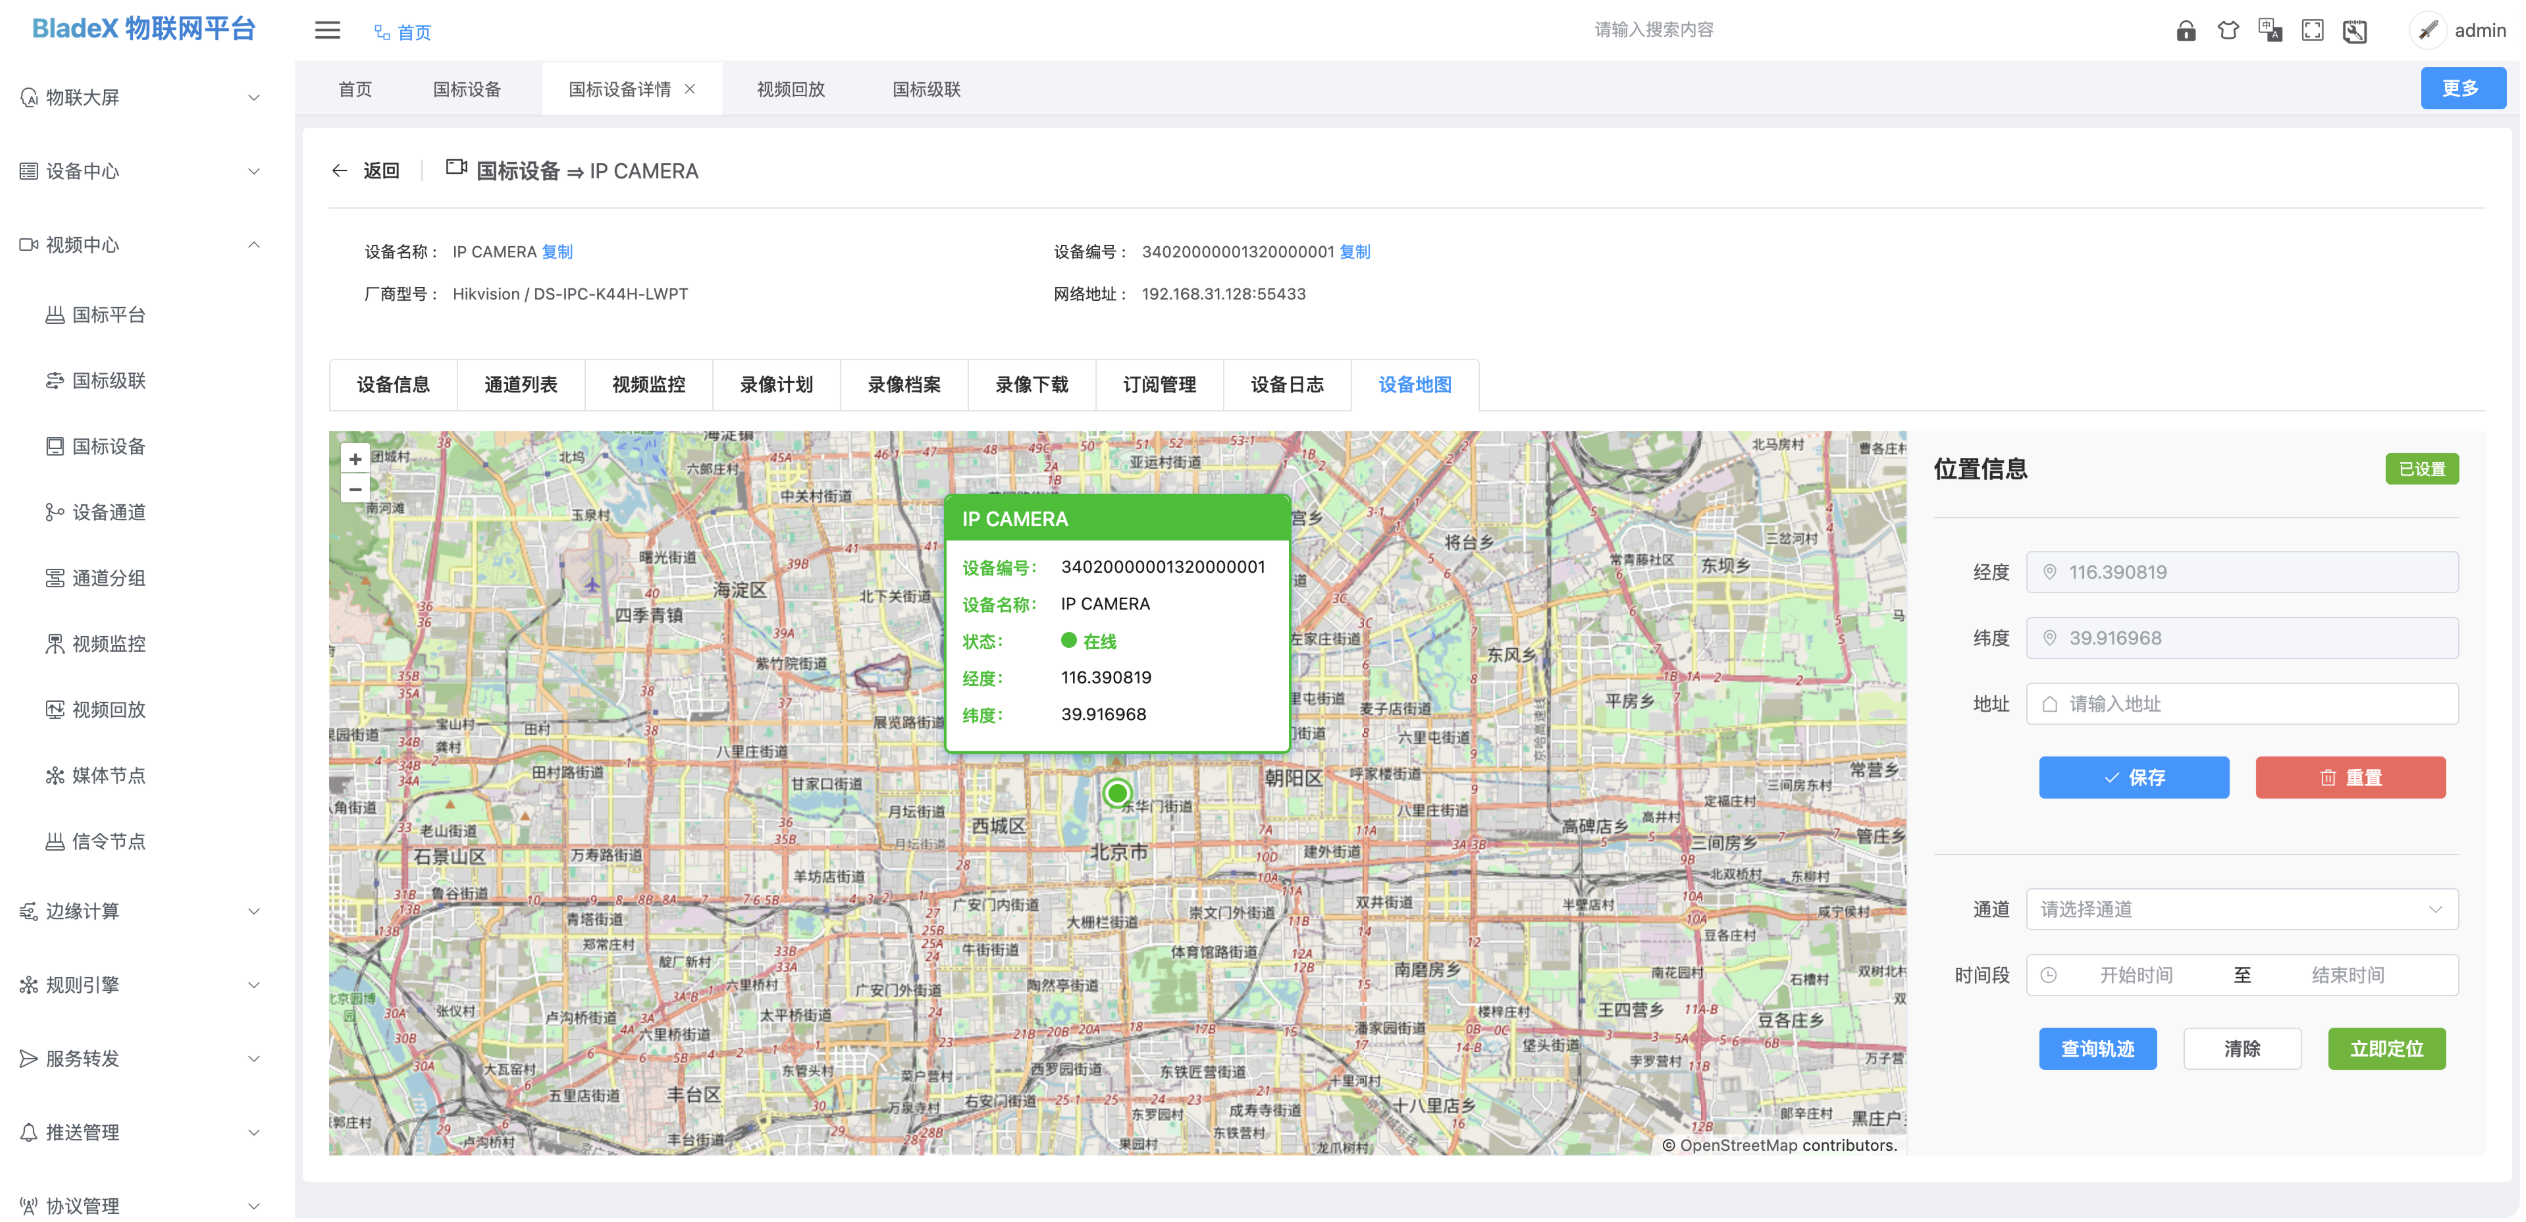Click the 立即定位 button
Image resolution: width=2526 pixels, height=1222 pixels.
[x=2386, y=1049]
